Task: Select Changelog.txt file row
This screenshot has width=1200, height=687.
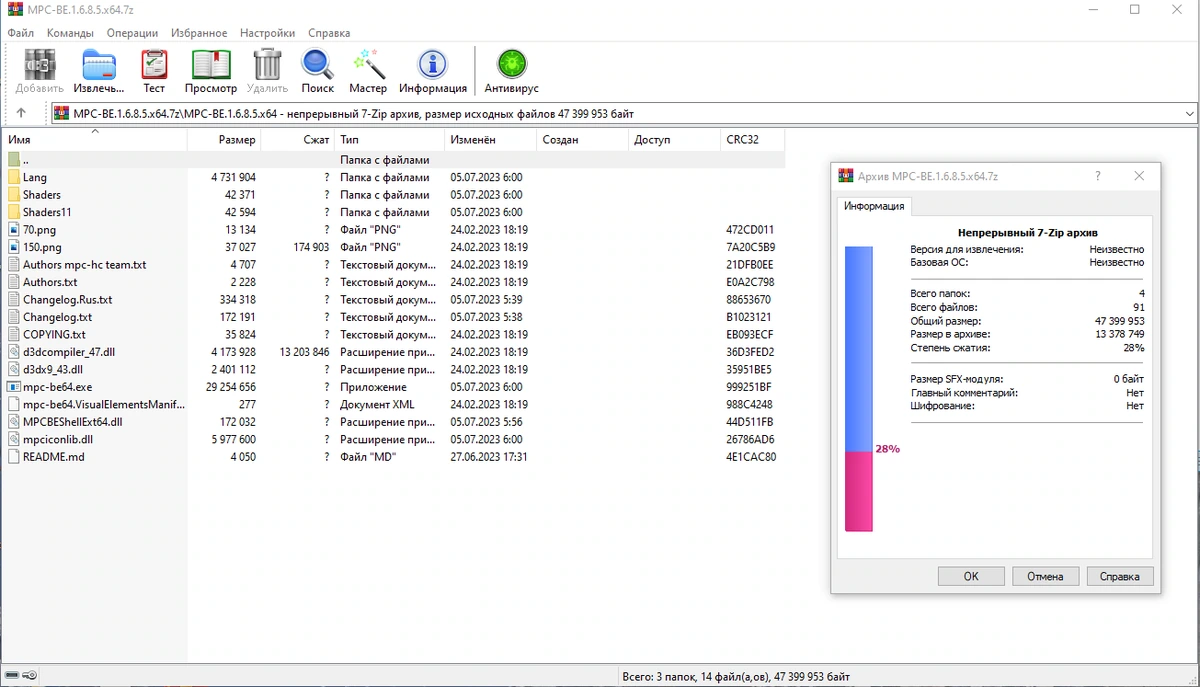Action: [393, 317]
